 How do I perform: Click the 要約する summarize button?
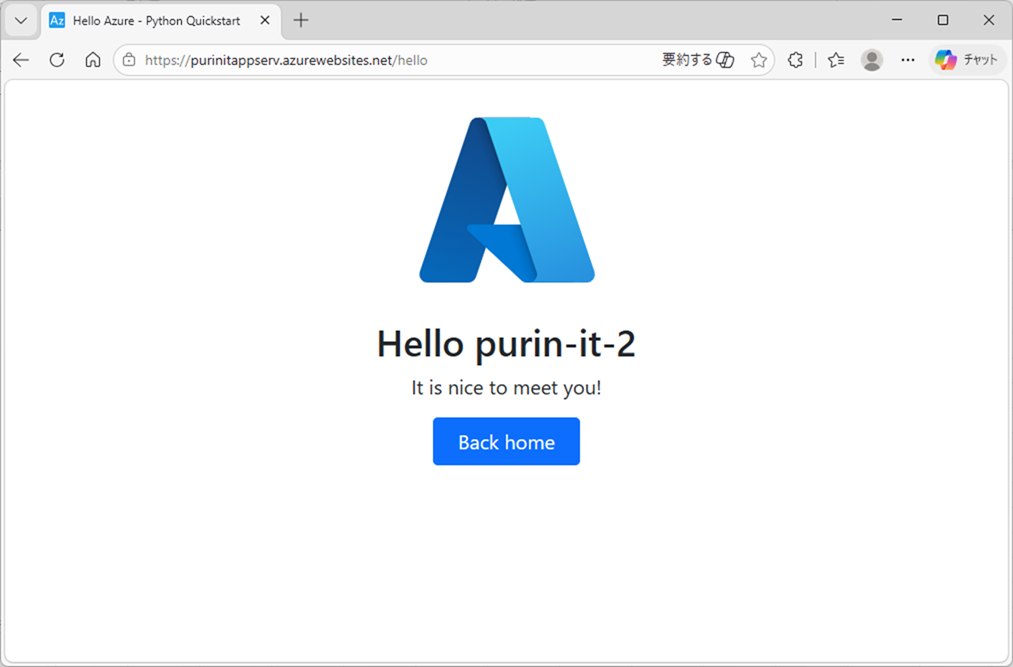[x=698, y=60]
